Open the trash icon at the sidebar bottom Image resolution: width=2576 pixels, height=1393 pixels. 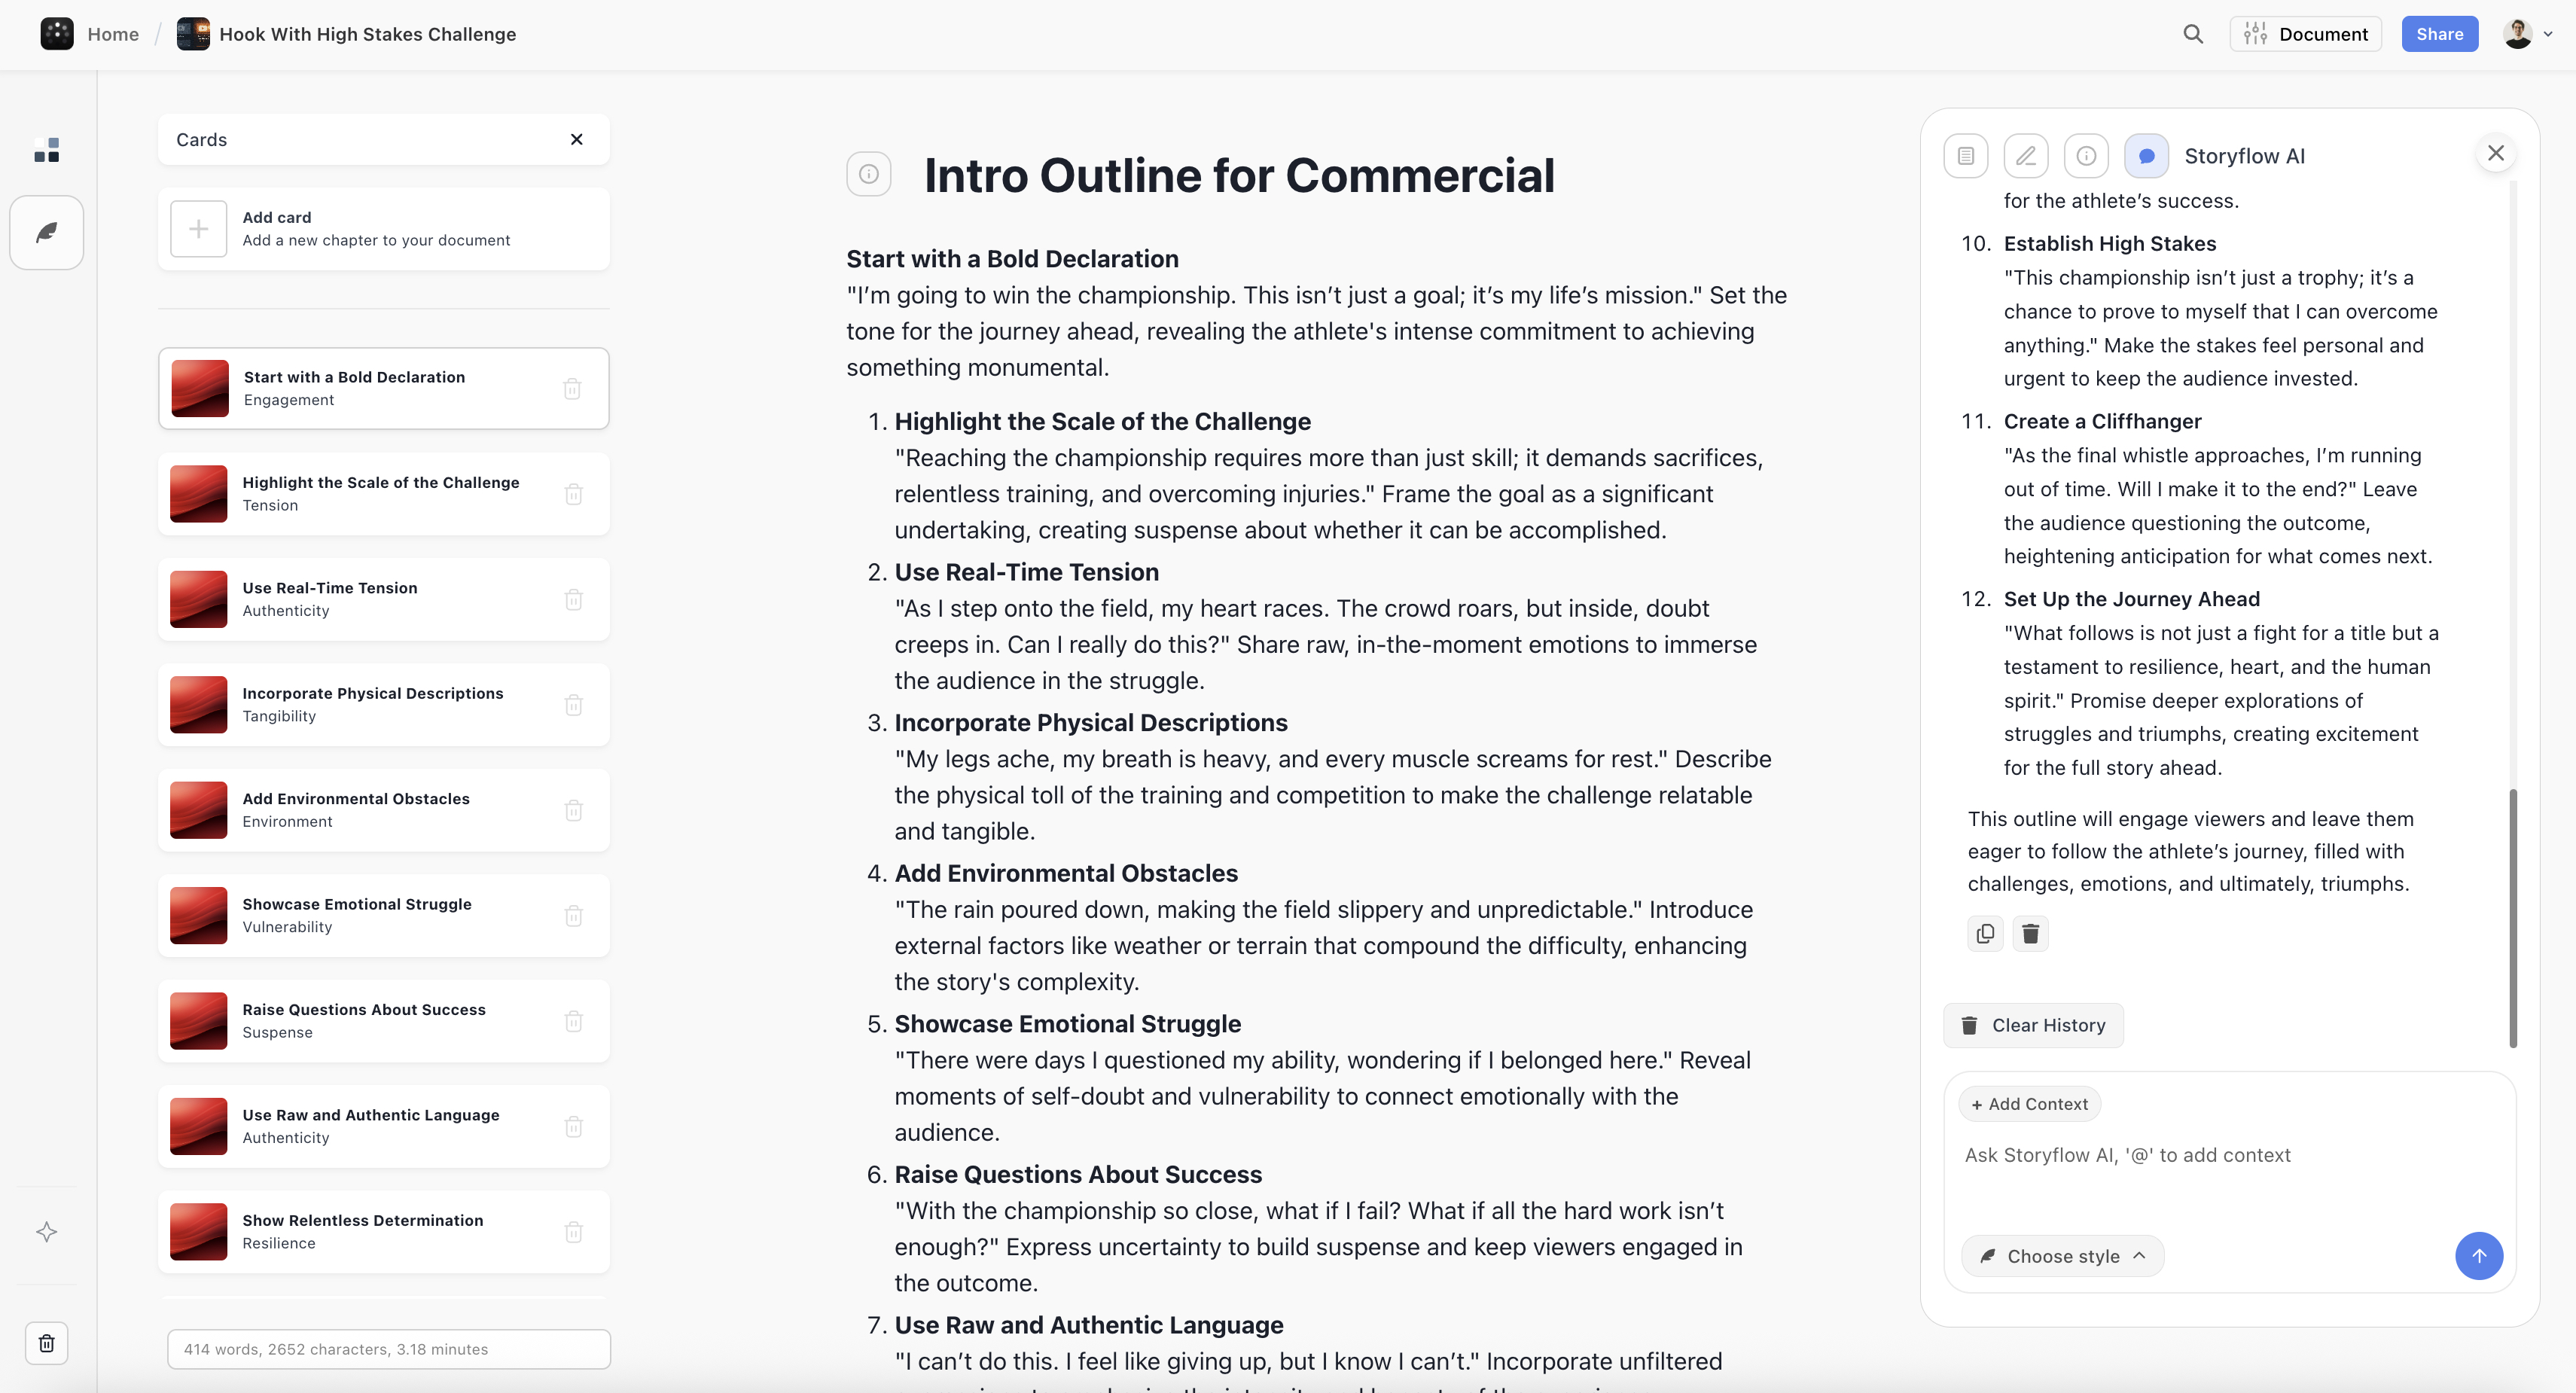point(46,1343)
